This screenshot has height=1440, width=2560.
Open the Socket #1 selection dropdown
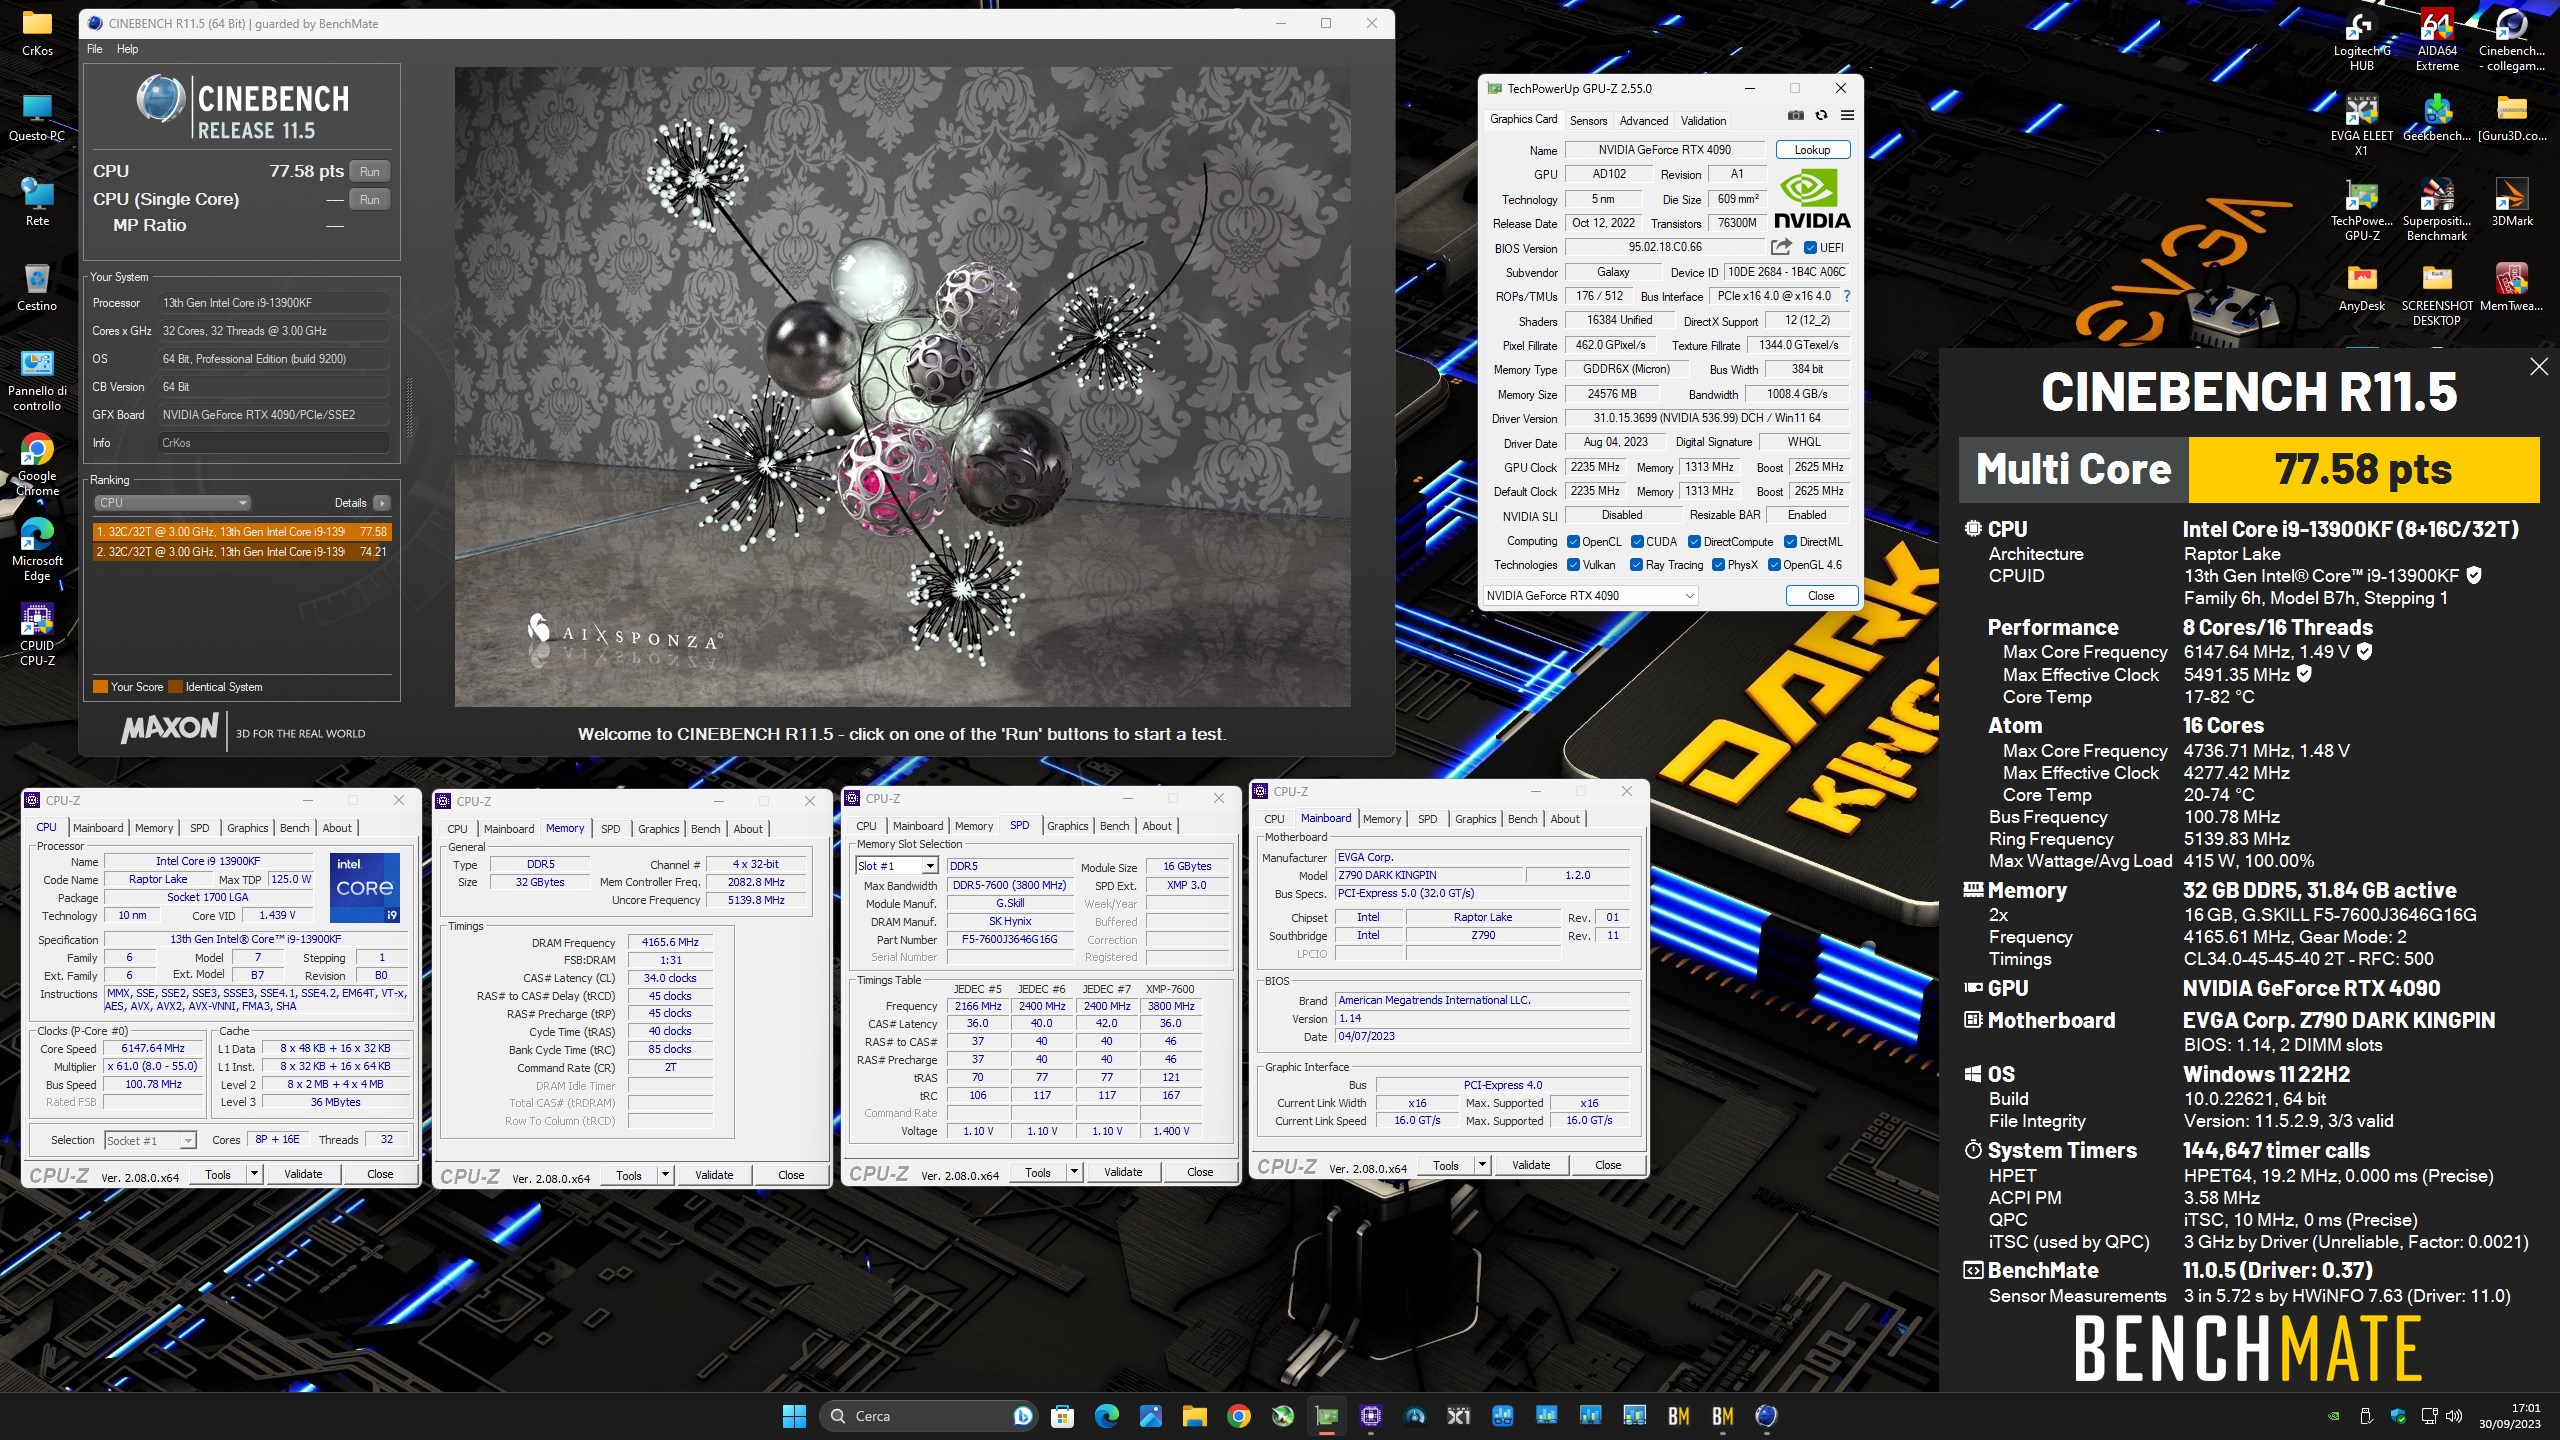click(x=150, y=1140)
